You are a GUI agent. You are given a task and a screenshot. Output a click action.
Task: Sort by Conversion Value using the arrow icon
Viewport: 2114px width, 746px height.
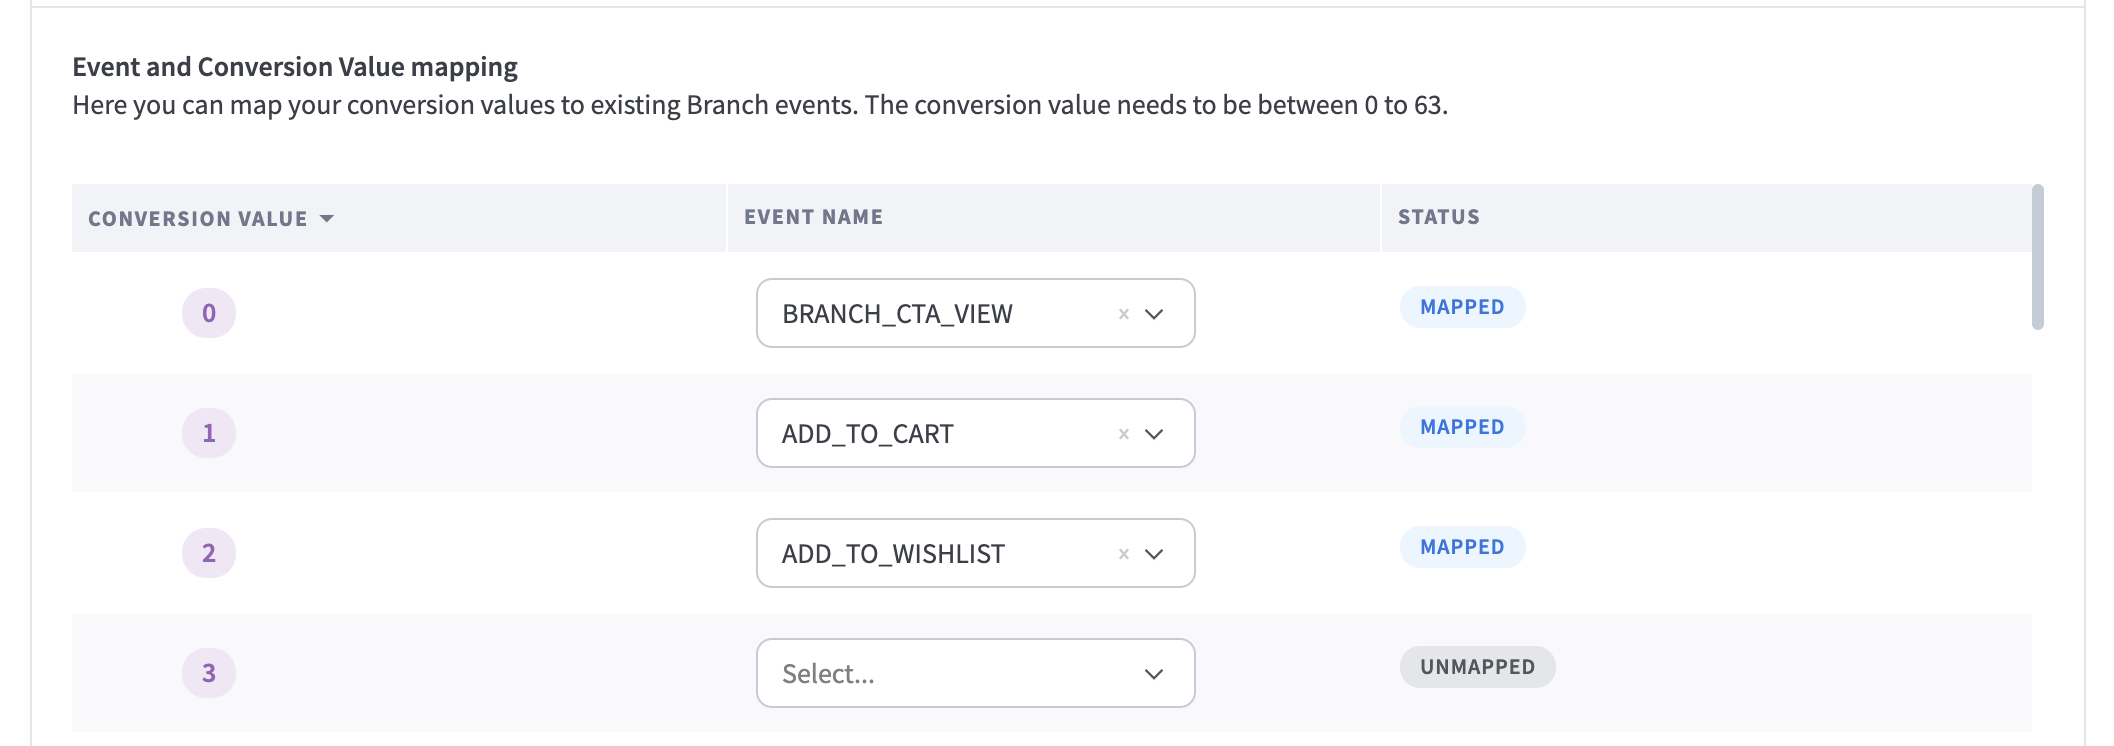(327, 219)
